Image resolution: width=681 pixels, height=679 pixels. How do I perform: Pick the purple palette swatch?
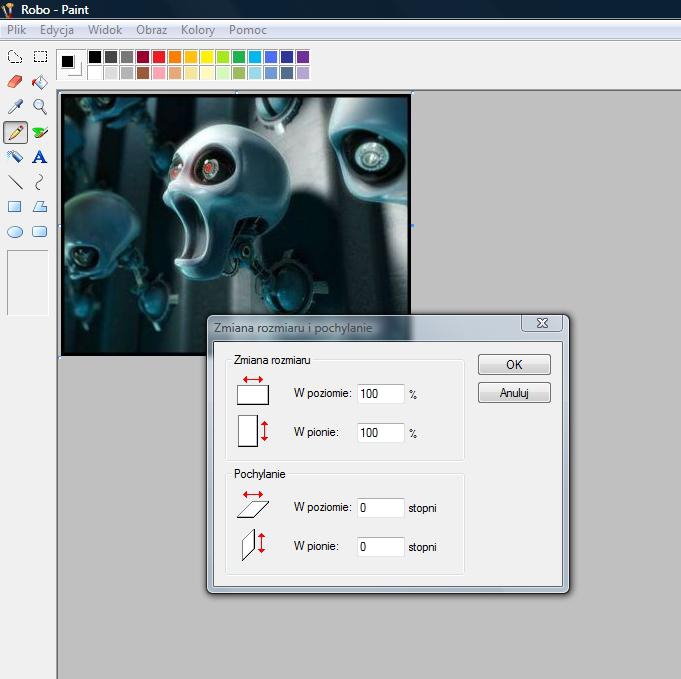[x=303, y=57]
